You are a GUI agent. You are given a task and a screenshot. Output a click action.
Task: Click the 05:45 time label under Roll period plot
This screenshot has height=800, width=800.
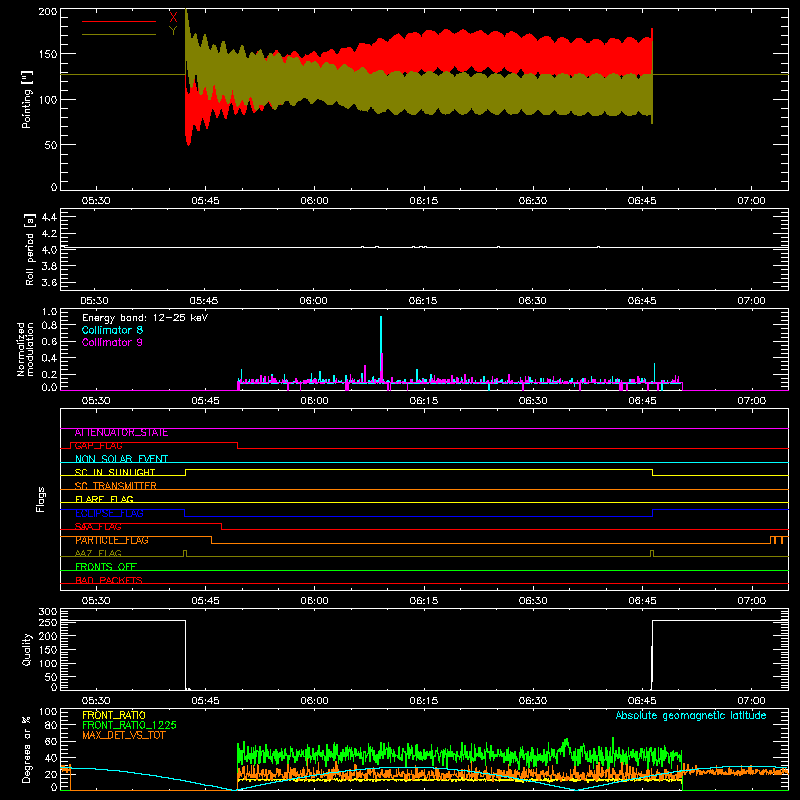[204, 301]
